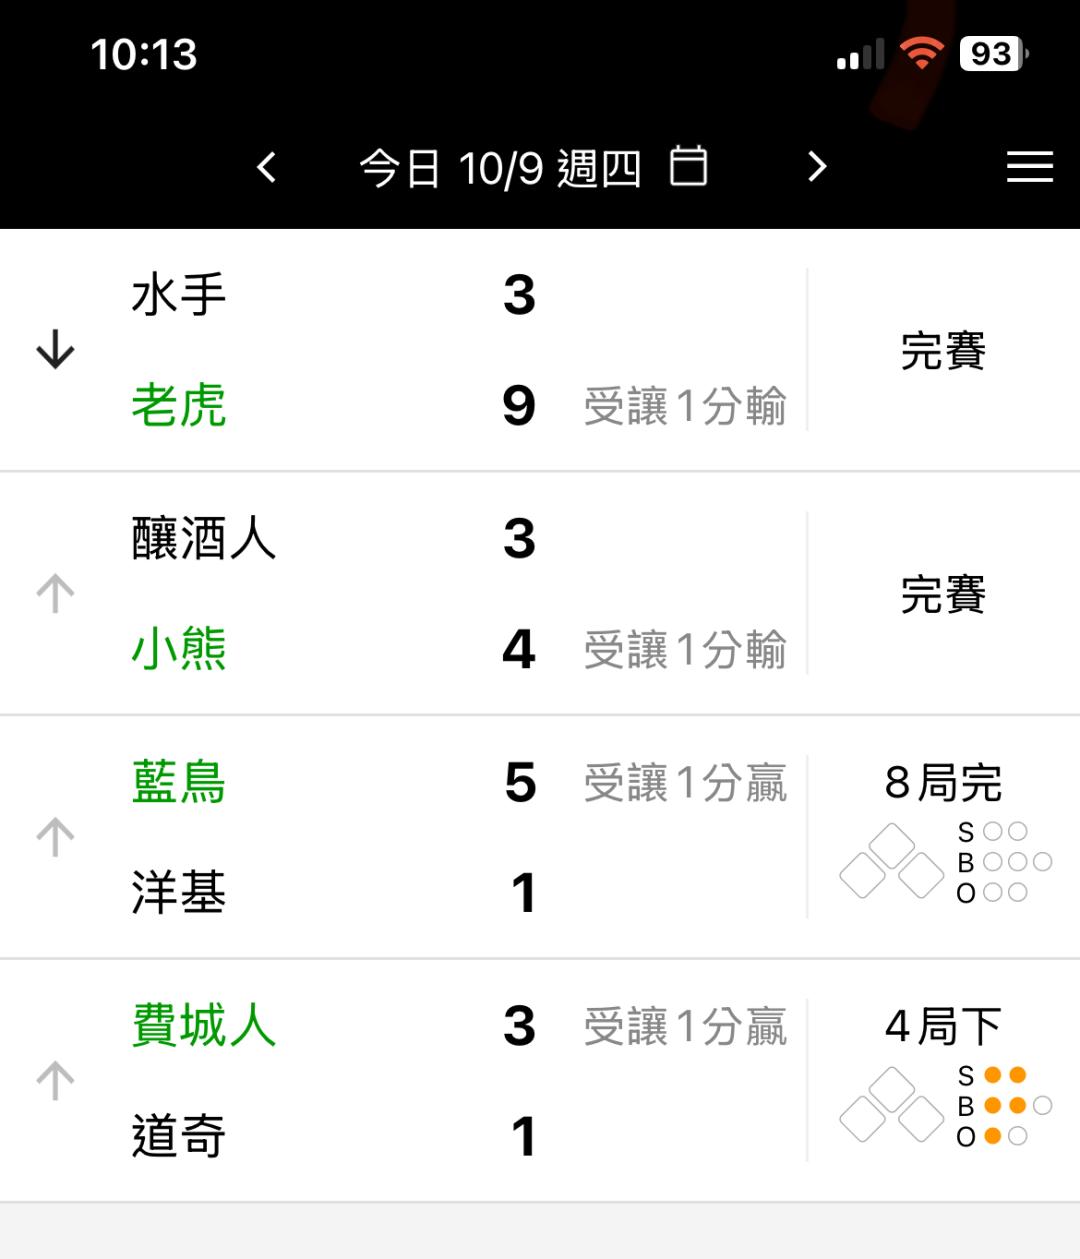Tap the 8局完 inning status

(x=943, y=783)
